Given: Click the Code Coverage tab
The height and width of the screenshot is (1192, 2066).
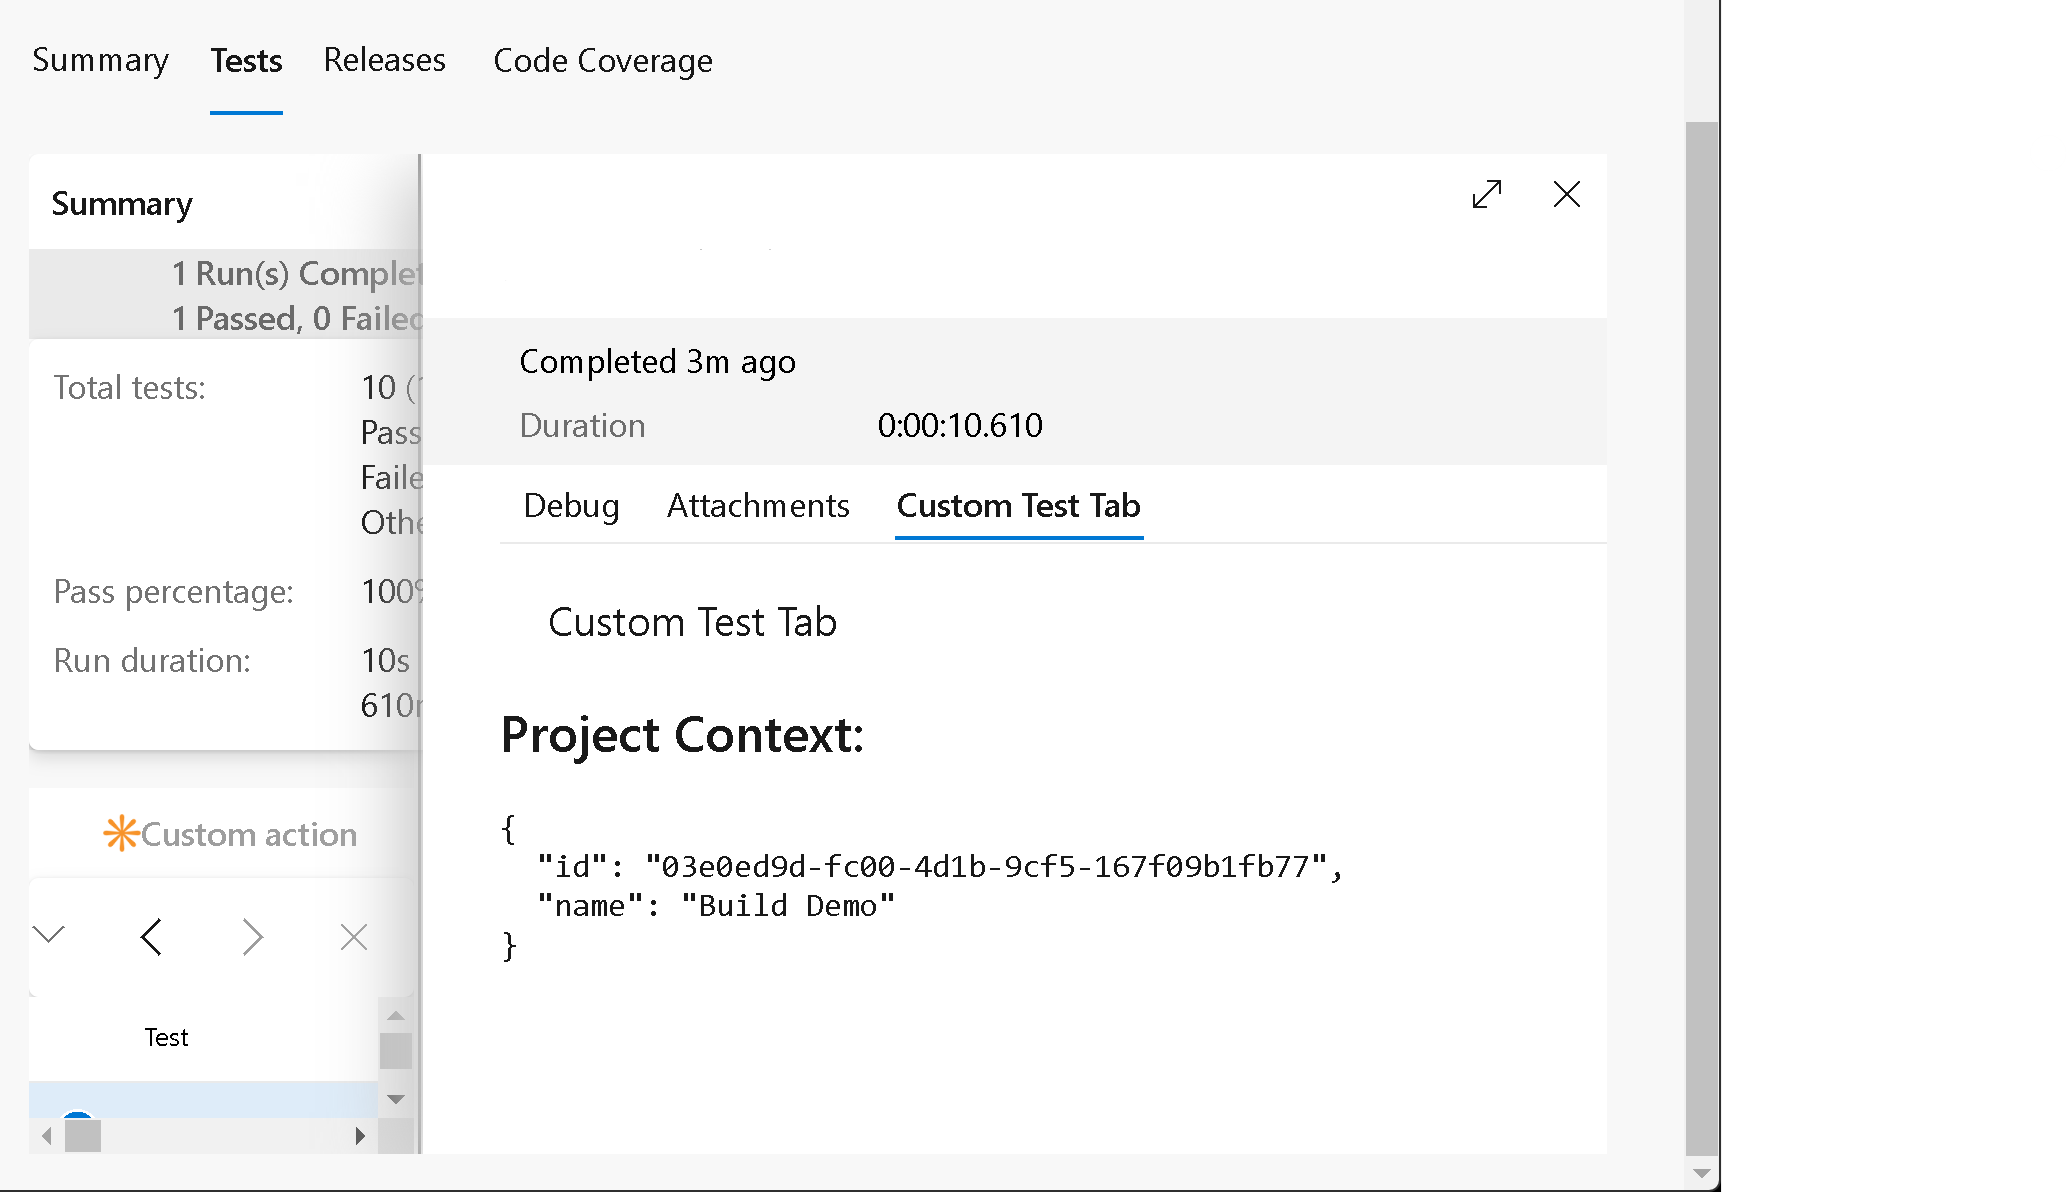Looking at the screenshot, I should pyautogui.click(x=602, y=61).
